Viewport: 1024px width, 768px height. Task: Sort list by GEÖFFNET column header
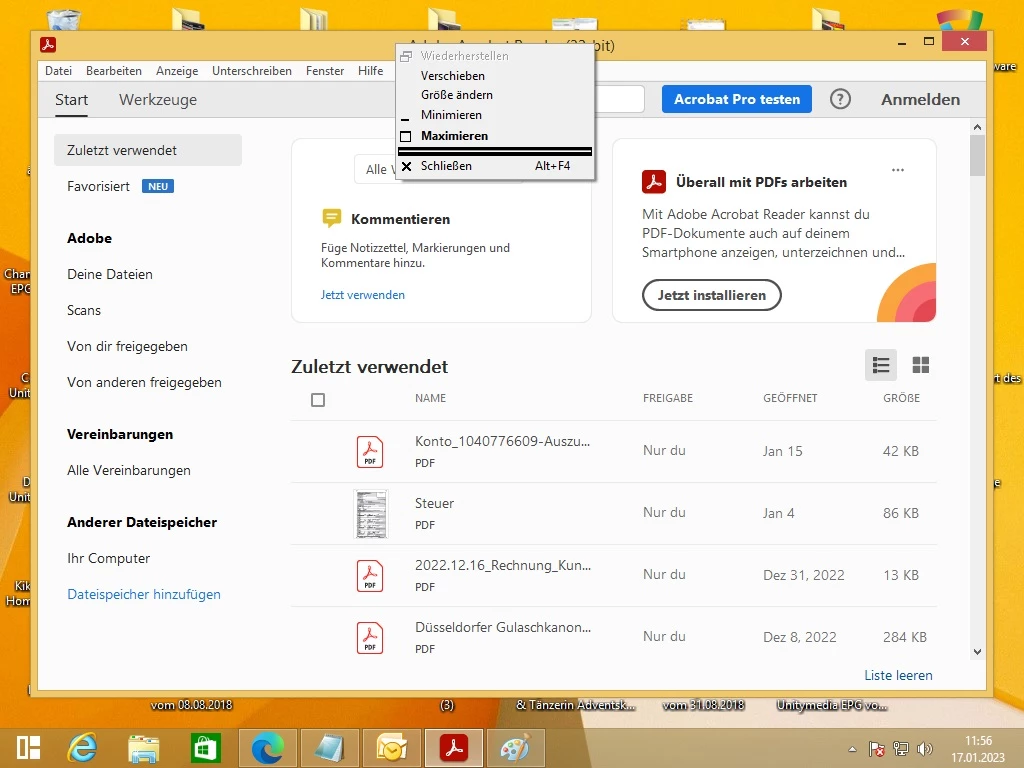(790, 398)
